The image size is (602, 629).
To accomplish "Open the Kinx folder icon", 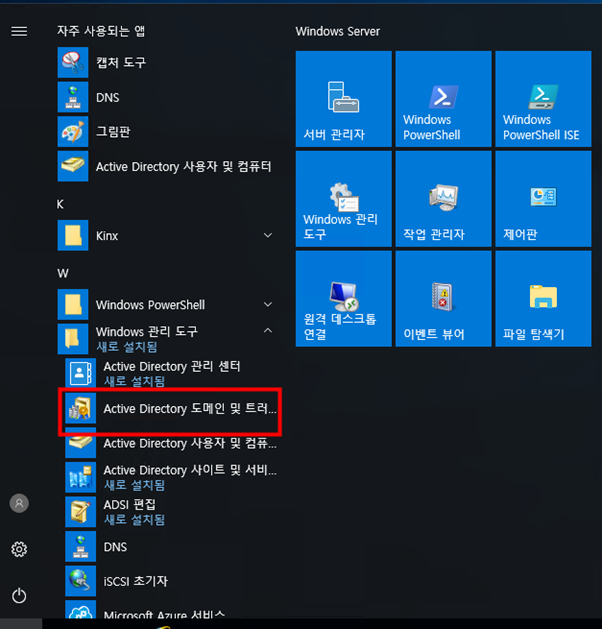I will [x=73, y=235].
